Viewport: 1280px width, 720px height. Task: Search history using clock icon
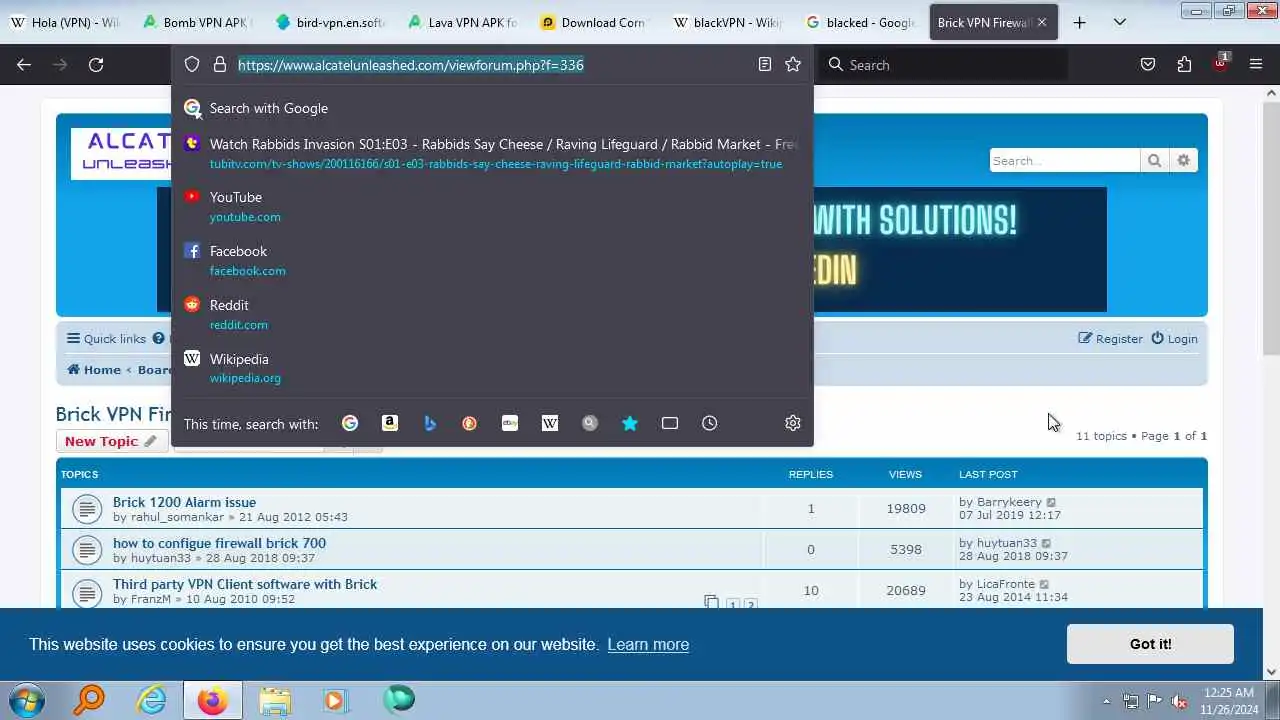pos(710,424)
